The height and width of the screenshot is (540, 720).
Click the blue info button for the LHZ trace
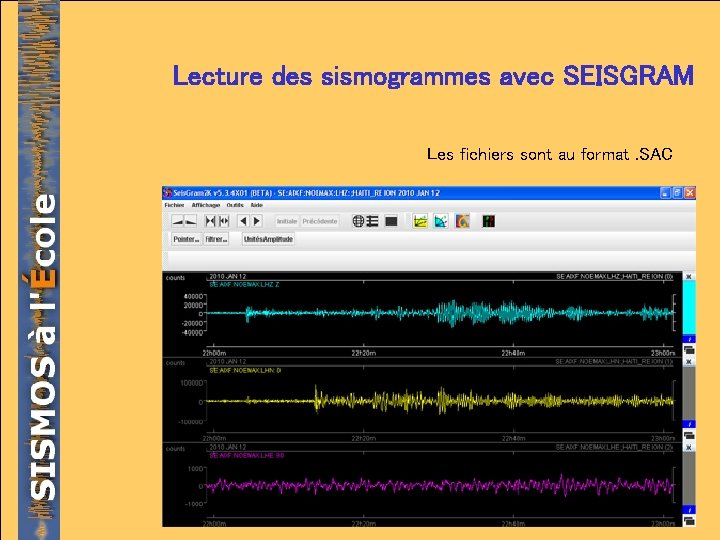click(x=689, y=339)
